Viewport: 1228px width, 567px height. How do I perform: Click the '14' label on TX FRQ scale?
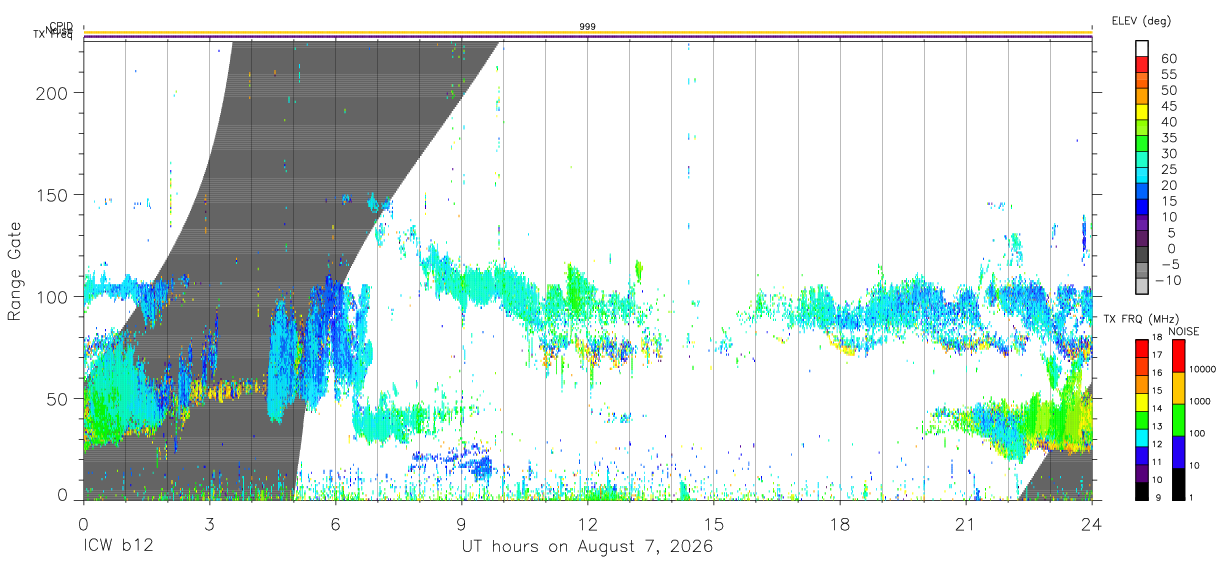(x=1159, y=410)
